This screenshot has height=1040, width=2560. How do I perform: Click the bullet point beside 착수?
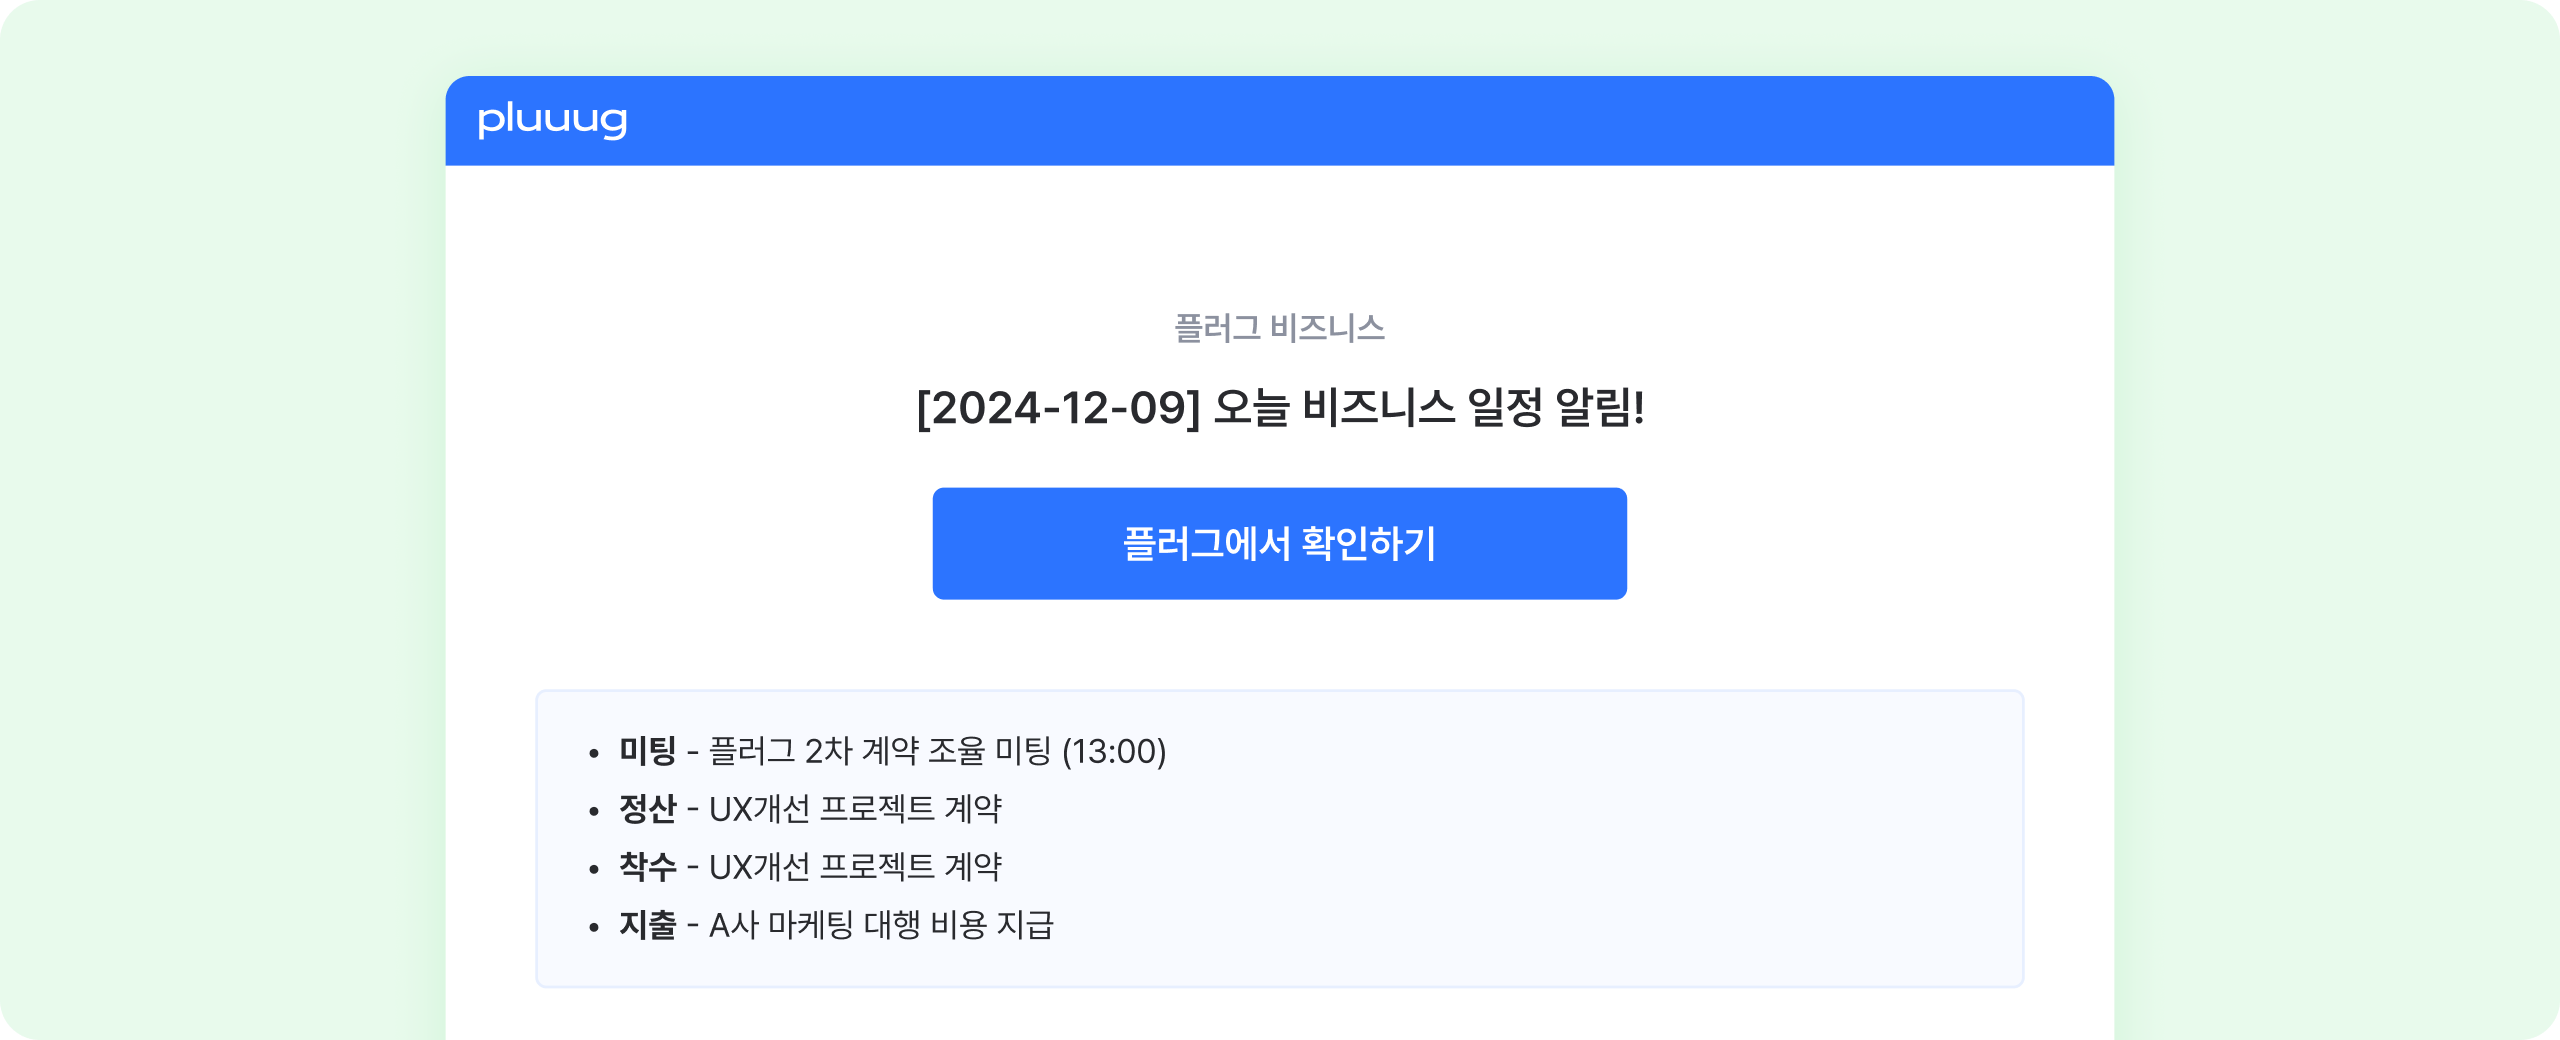[594, 869]
